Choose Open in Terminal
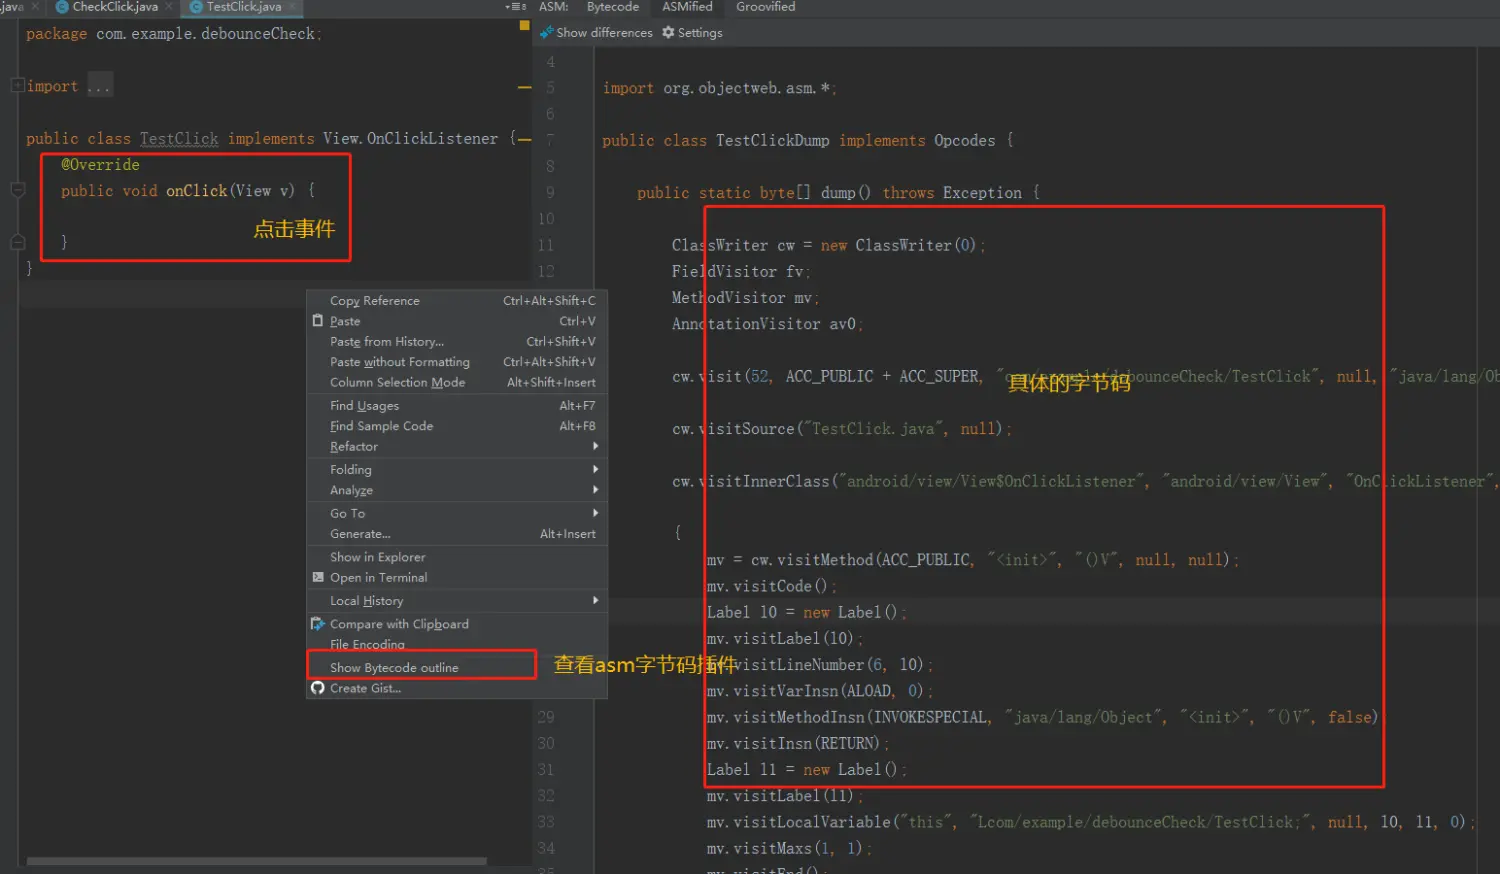 click(x=456, y=578)
